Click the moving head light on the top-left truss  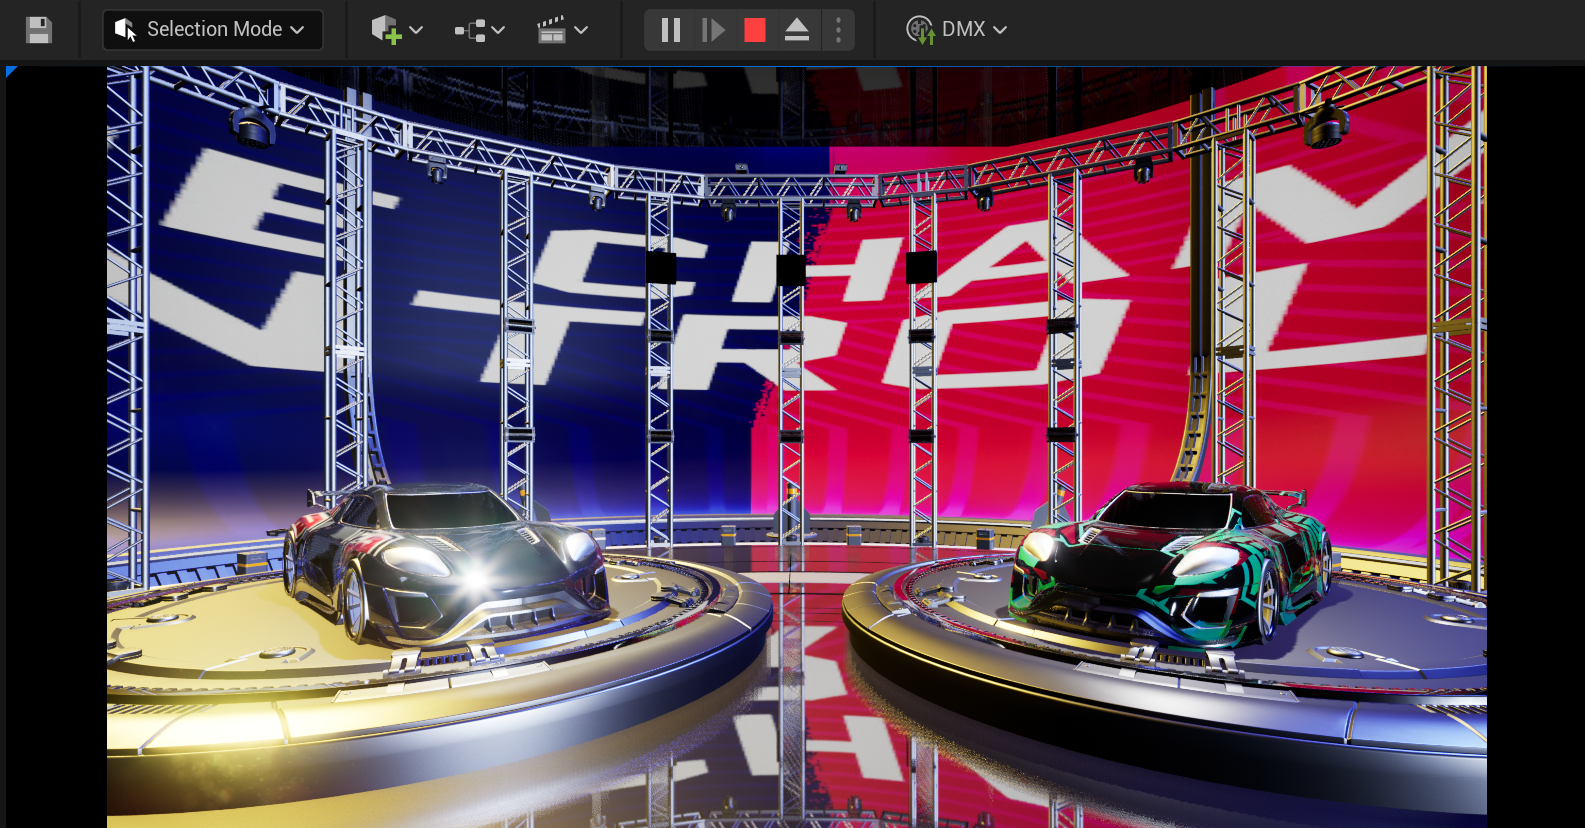tap(251, 127)
